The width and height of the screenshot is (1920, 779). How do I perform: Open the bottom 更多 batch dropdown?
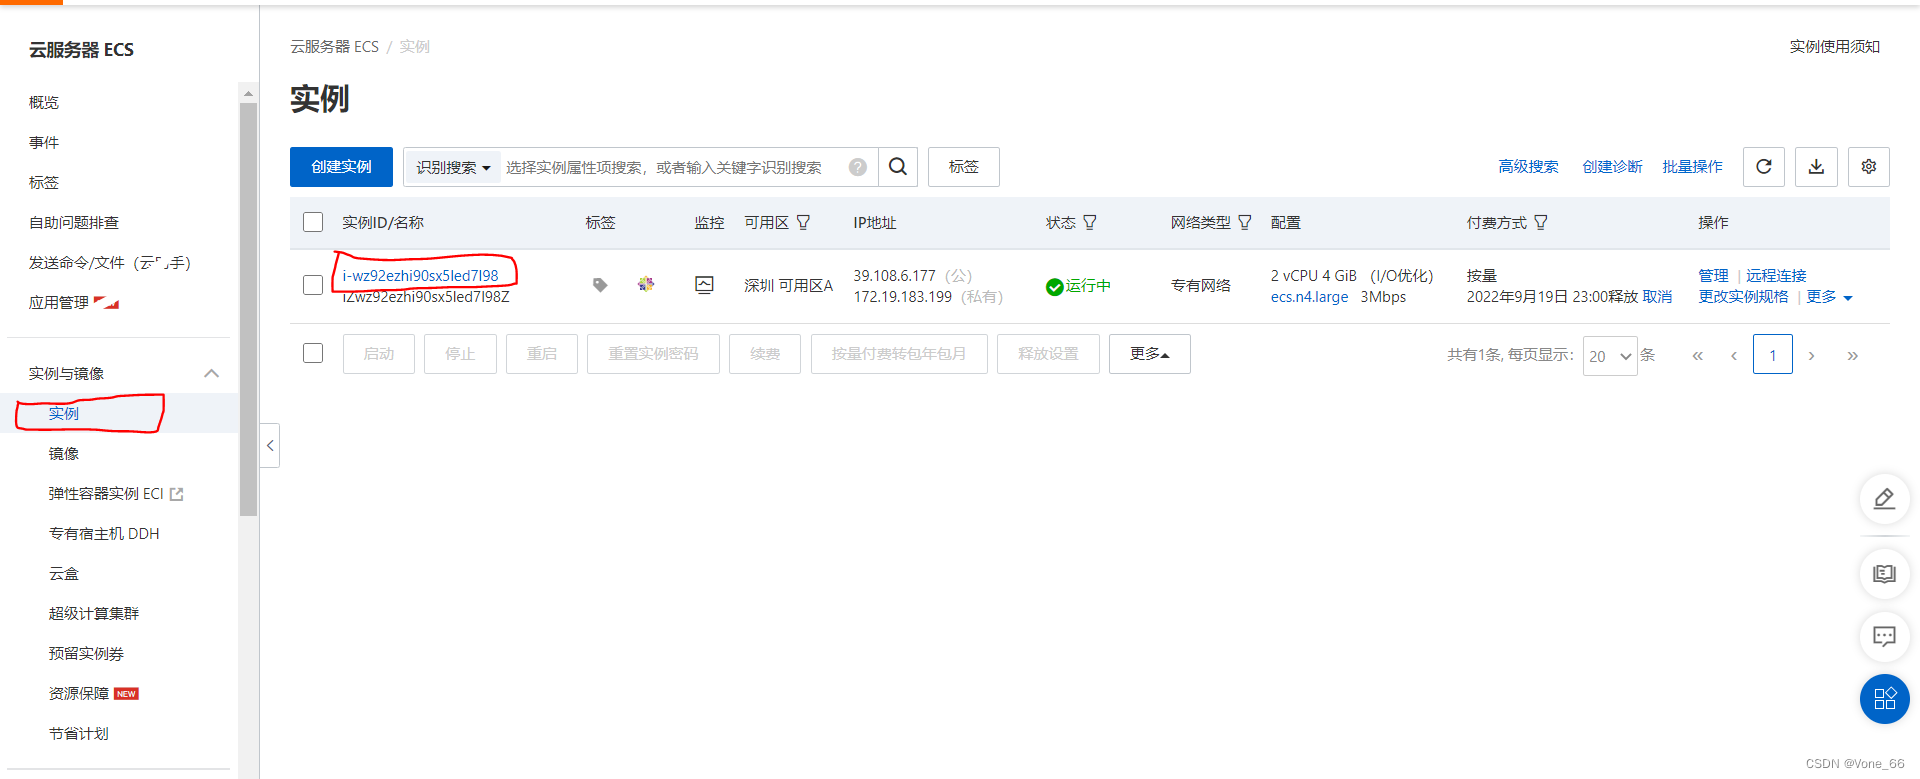point(1150,354)
